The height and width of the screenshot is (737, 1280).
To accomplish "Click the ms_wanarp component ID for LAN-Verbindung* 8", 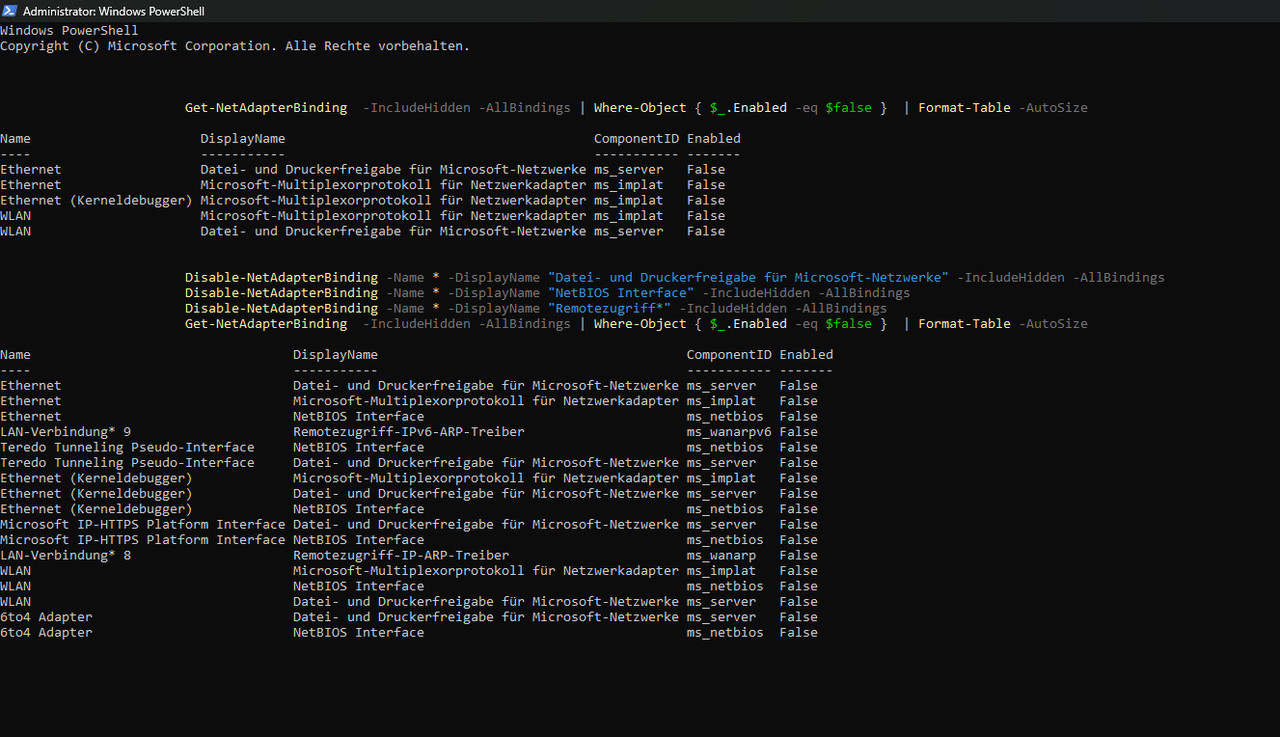I will click(x=721, y=555).
